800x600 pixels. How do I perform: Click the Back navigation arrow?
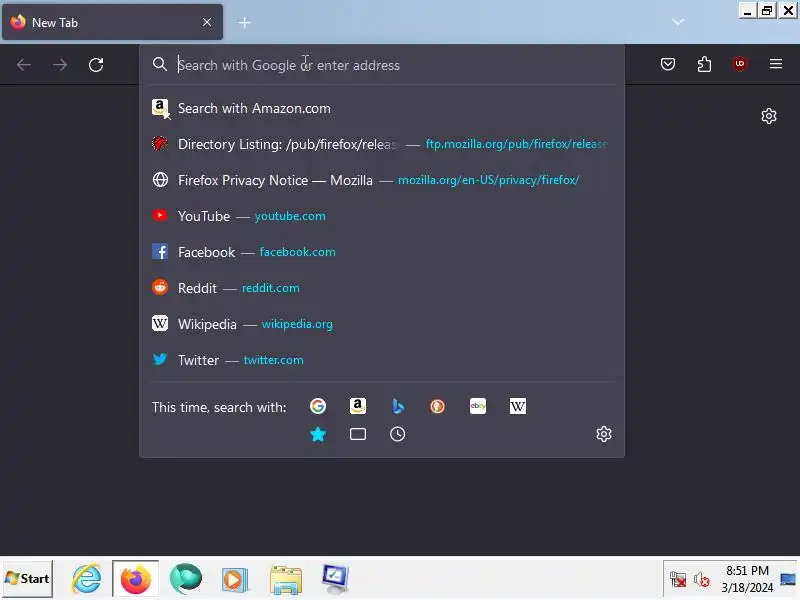click(x=24, y=65)
